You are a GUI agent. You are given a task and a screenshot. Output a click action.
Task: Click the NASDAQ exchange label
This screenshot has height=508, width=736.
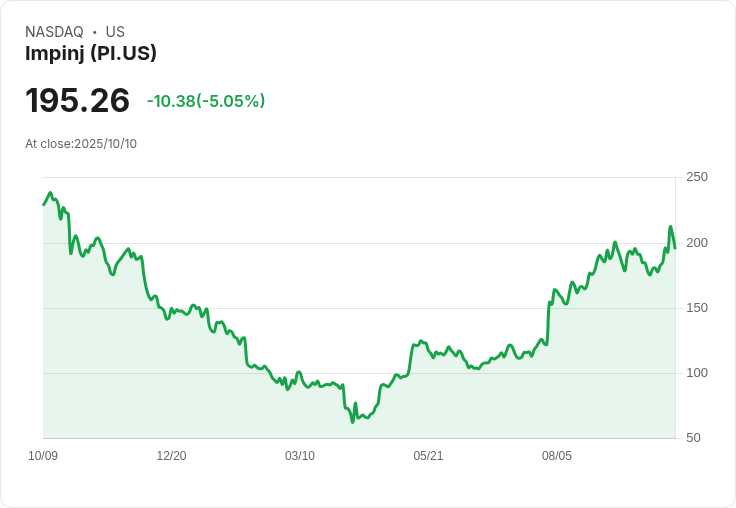click(x=54, y=32)
